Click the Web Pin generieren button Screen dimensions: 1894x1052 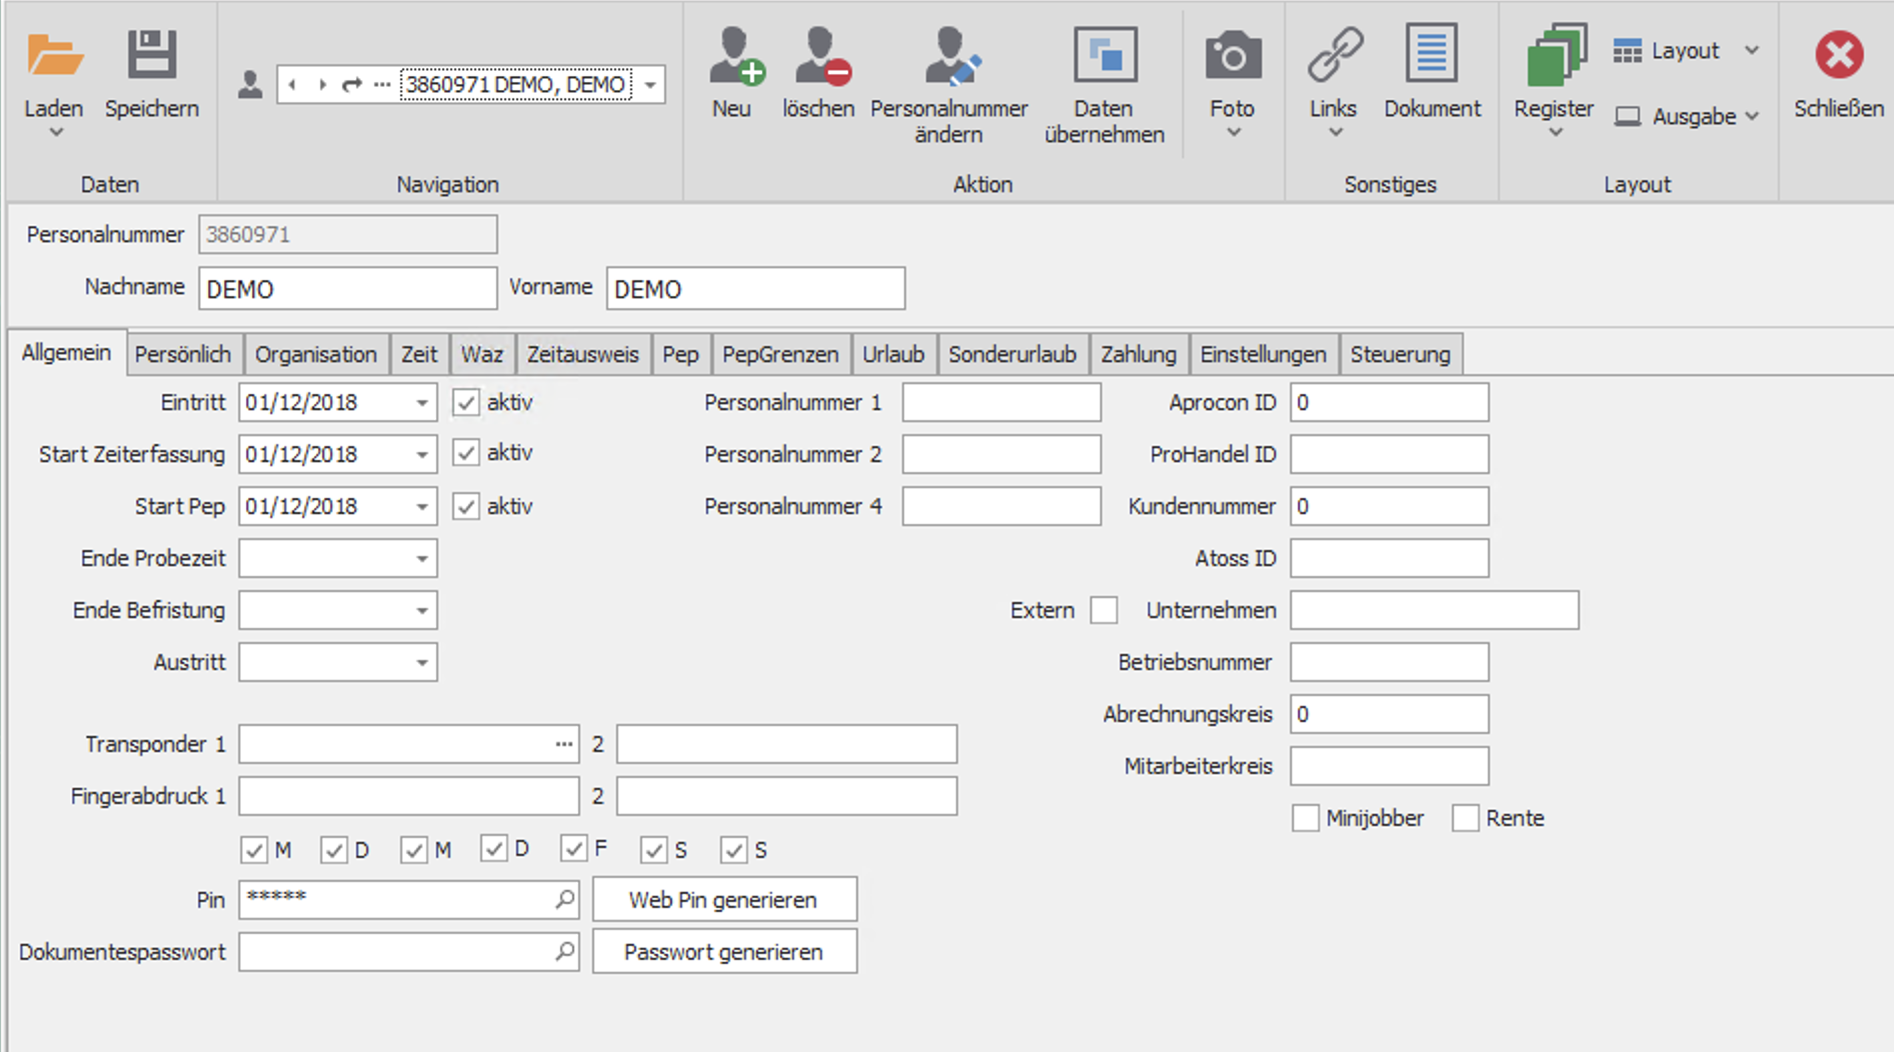(x=724, y=899)
